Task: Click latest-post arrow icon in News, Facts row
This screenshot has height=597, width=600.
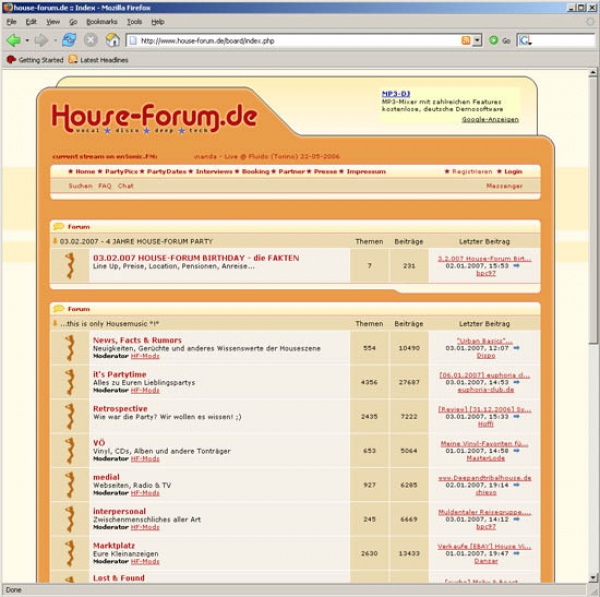Action: [516, 348]
